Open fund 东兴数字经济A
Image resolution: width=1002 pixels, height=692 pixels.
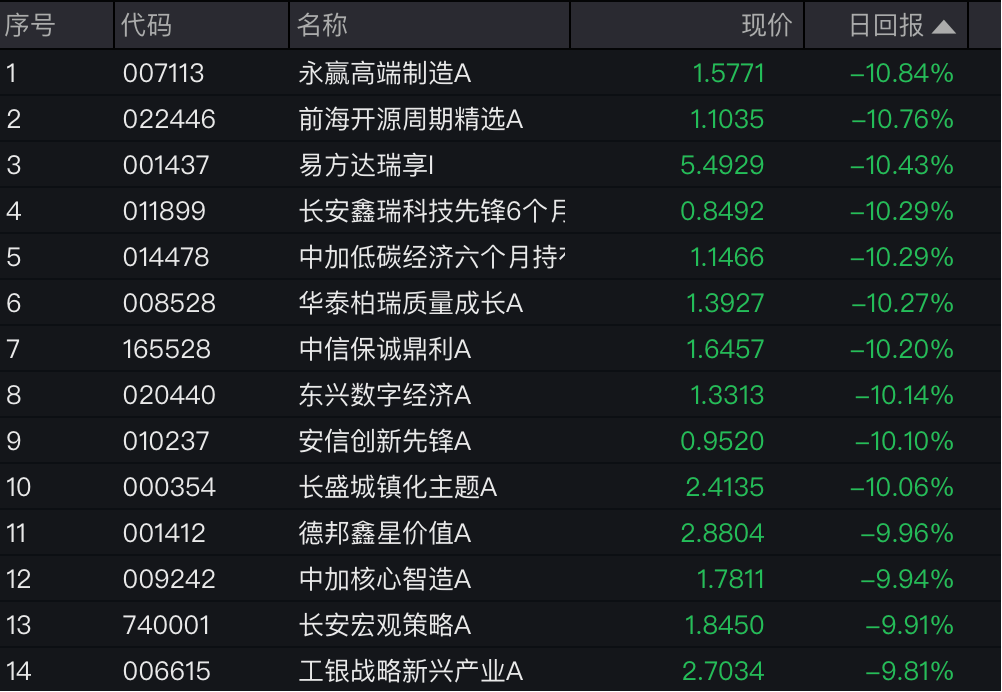coord(385,395)
